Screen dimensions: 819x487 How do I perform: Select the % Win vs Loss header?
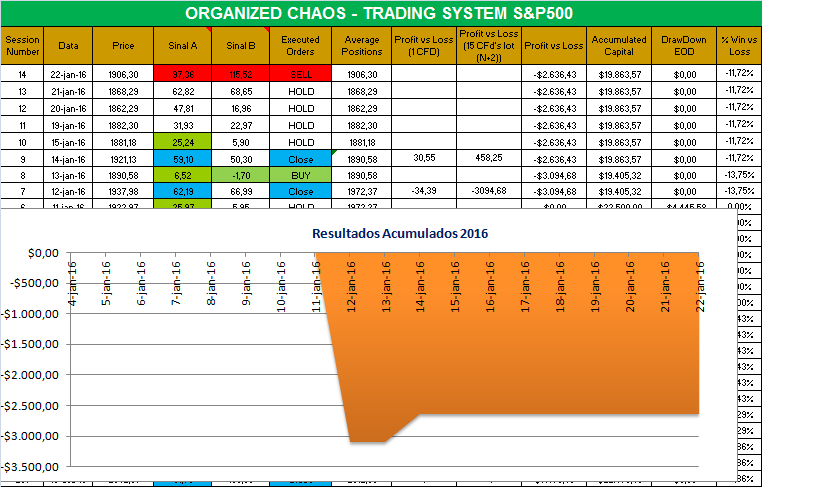739,45
